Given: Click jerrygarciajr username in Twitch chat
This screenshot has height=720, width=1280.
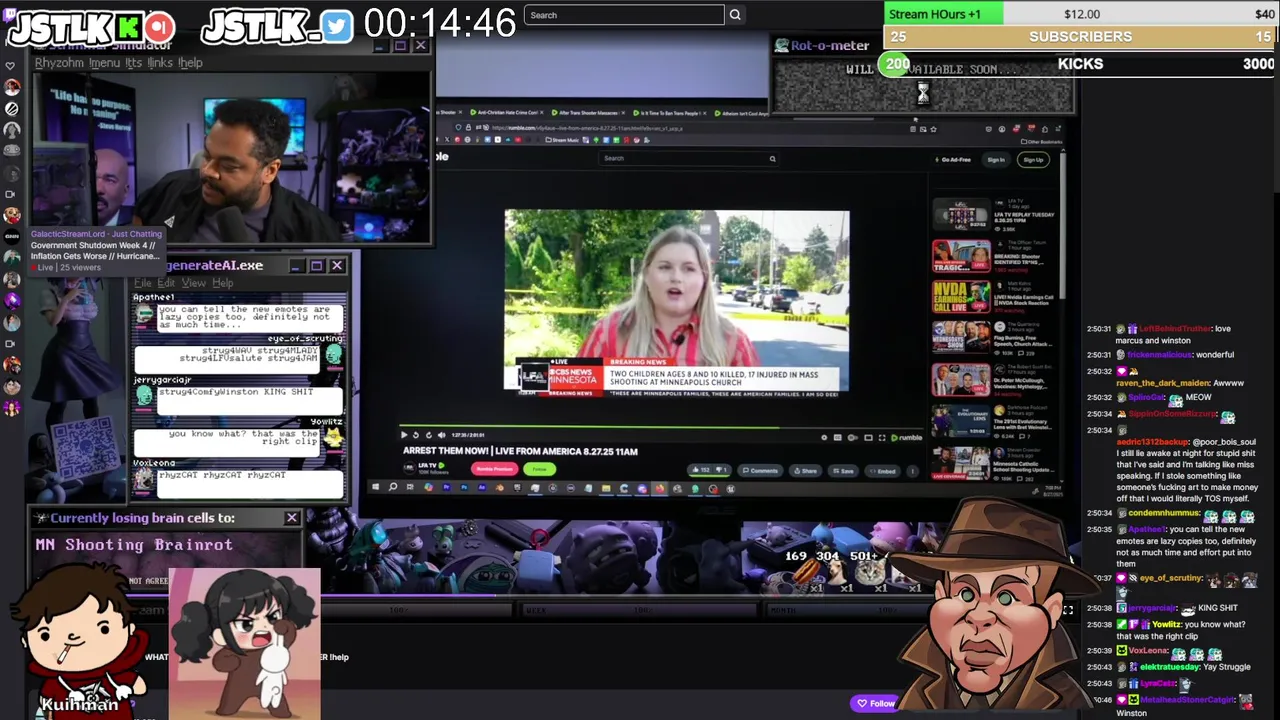Looking at the screenshot, I should tap(1153, 608).
